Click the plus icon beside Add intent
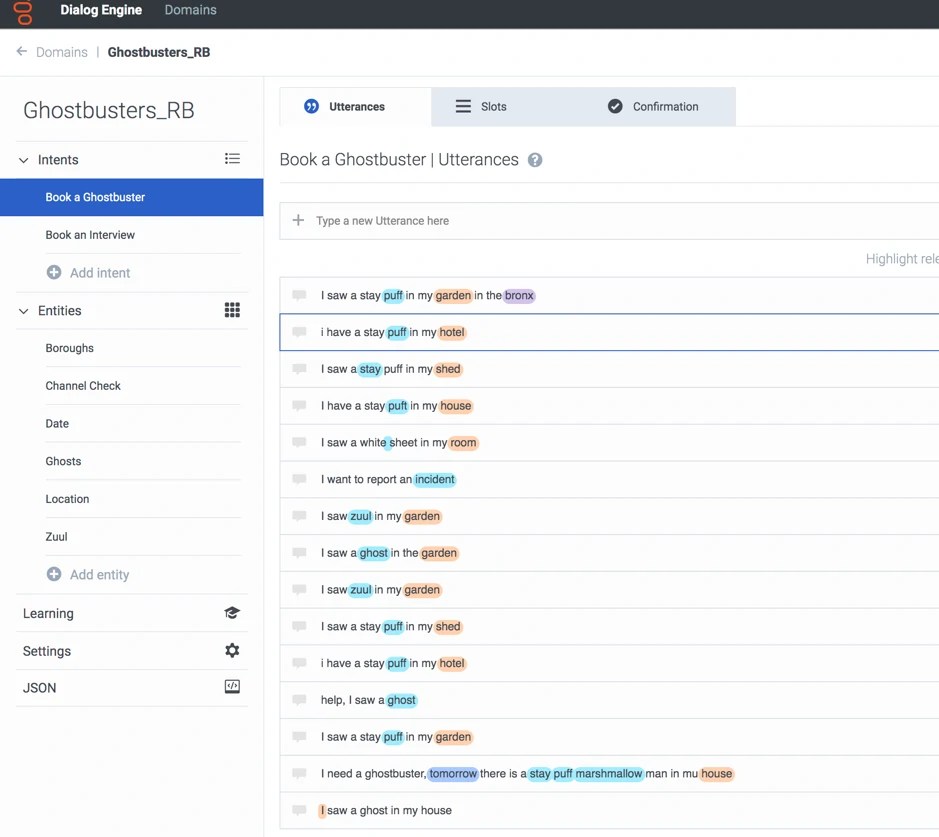 (54, 272)
